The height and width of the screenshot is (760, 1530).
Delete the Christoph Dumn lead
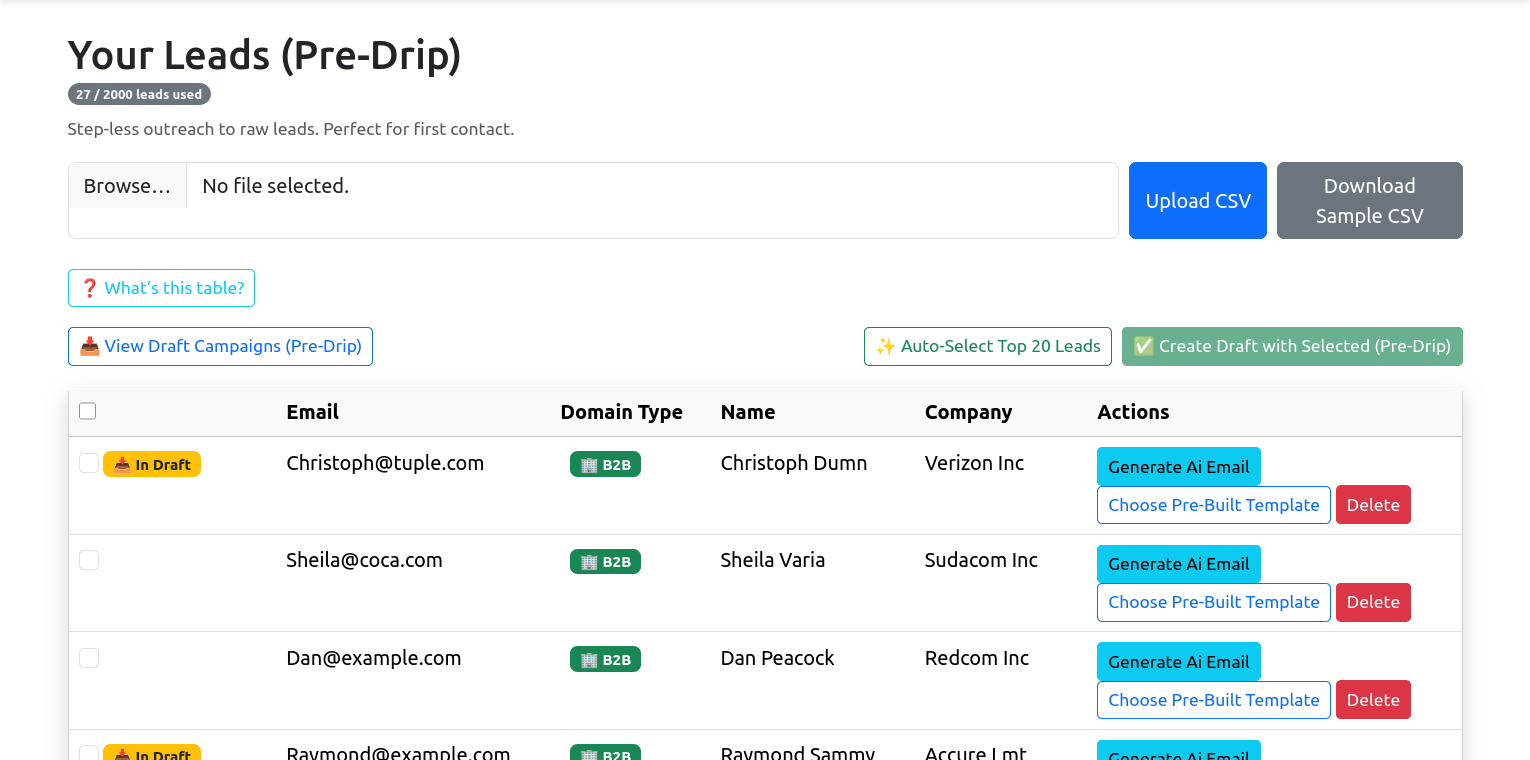coord(1372,505)
